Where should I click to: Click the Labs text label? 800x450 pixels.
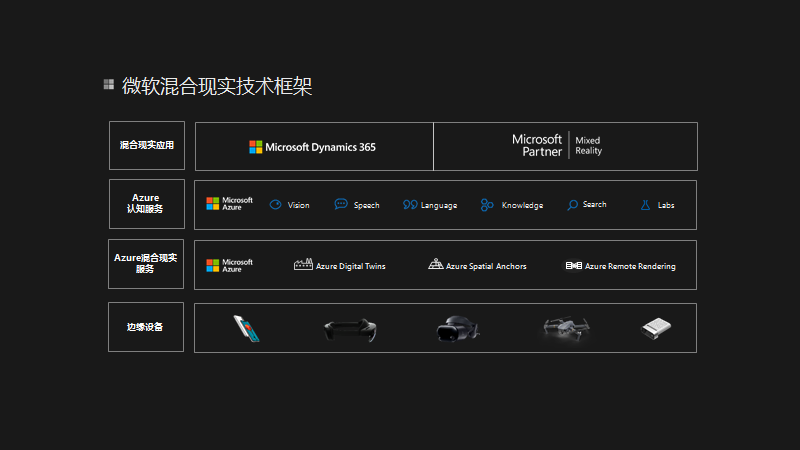point(666,205)
